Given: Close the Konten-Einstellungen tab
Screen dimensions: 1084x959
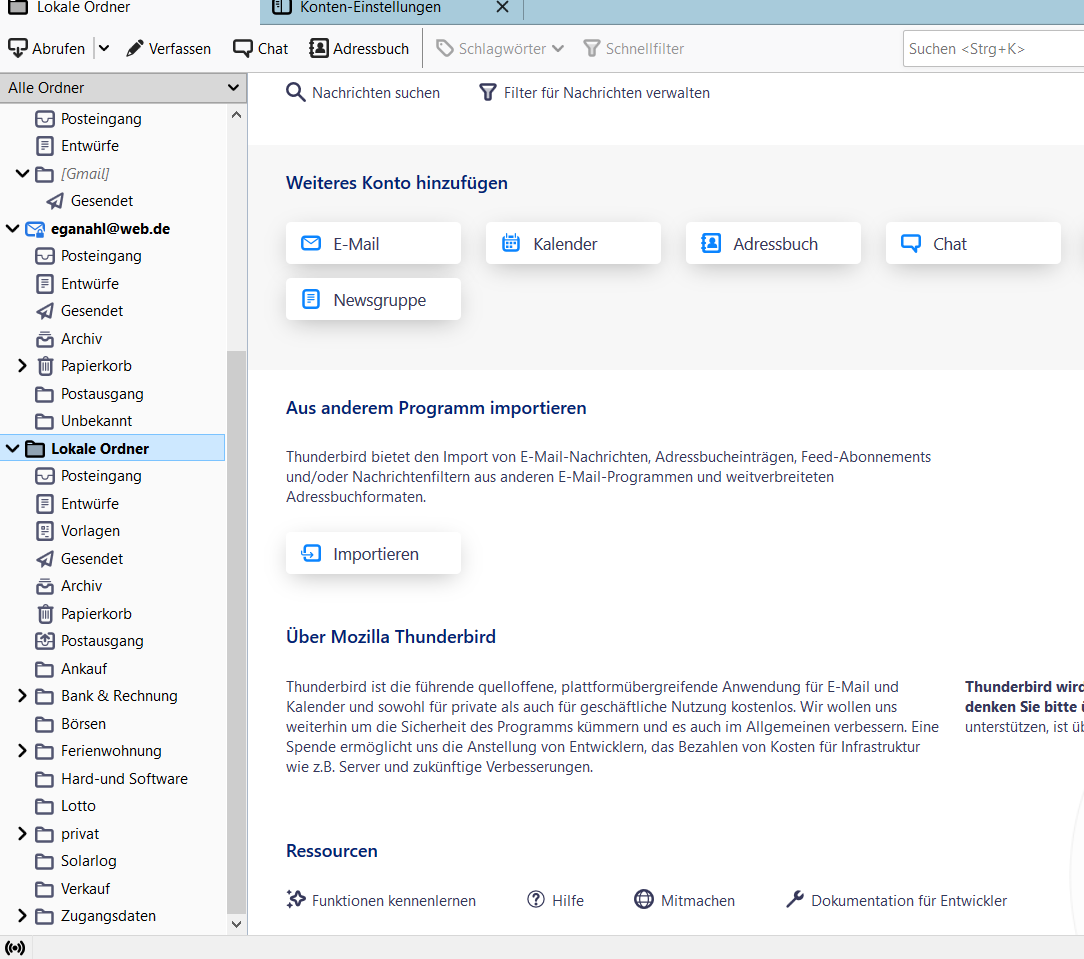Looking at the screenshot, I should tap(503, 8).
